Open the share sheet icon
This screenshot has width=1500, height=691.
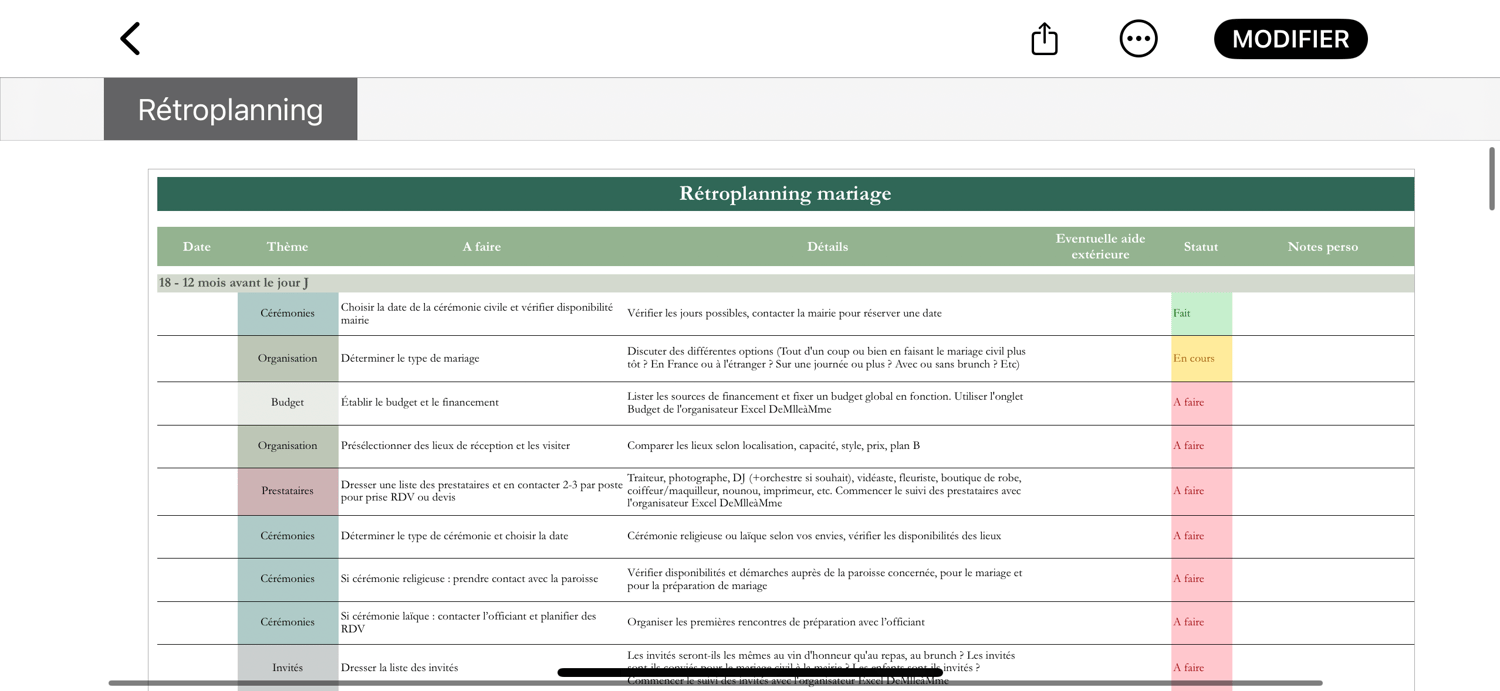click(x=1044, y=39)
